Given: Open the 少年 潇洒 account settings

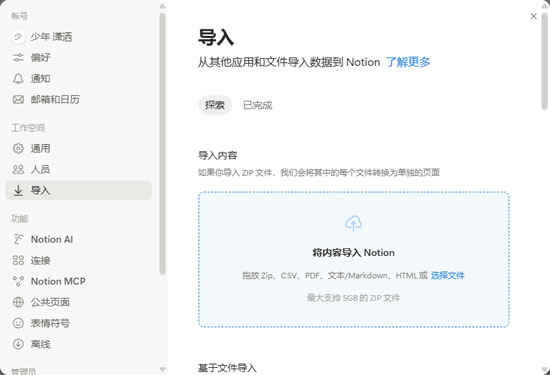Looking at the screenshot, I should point(79,36).
